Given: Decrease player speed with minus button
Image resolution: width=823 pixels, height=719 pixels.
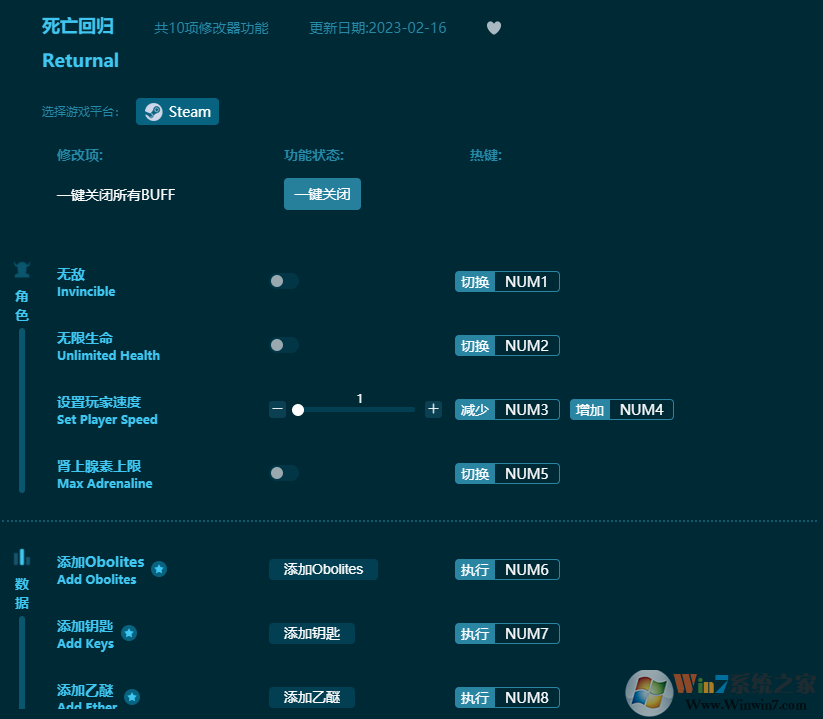Looking at the screenshot, I should (278, 409).
